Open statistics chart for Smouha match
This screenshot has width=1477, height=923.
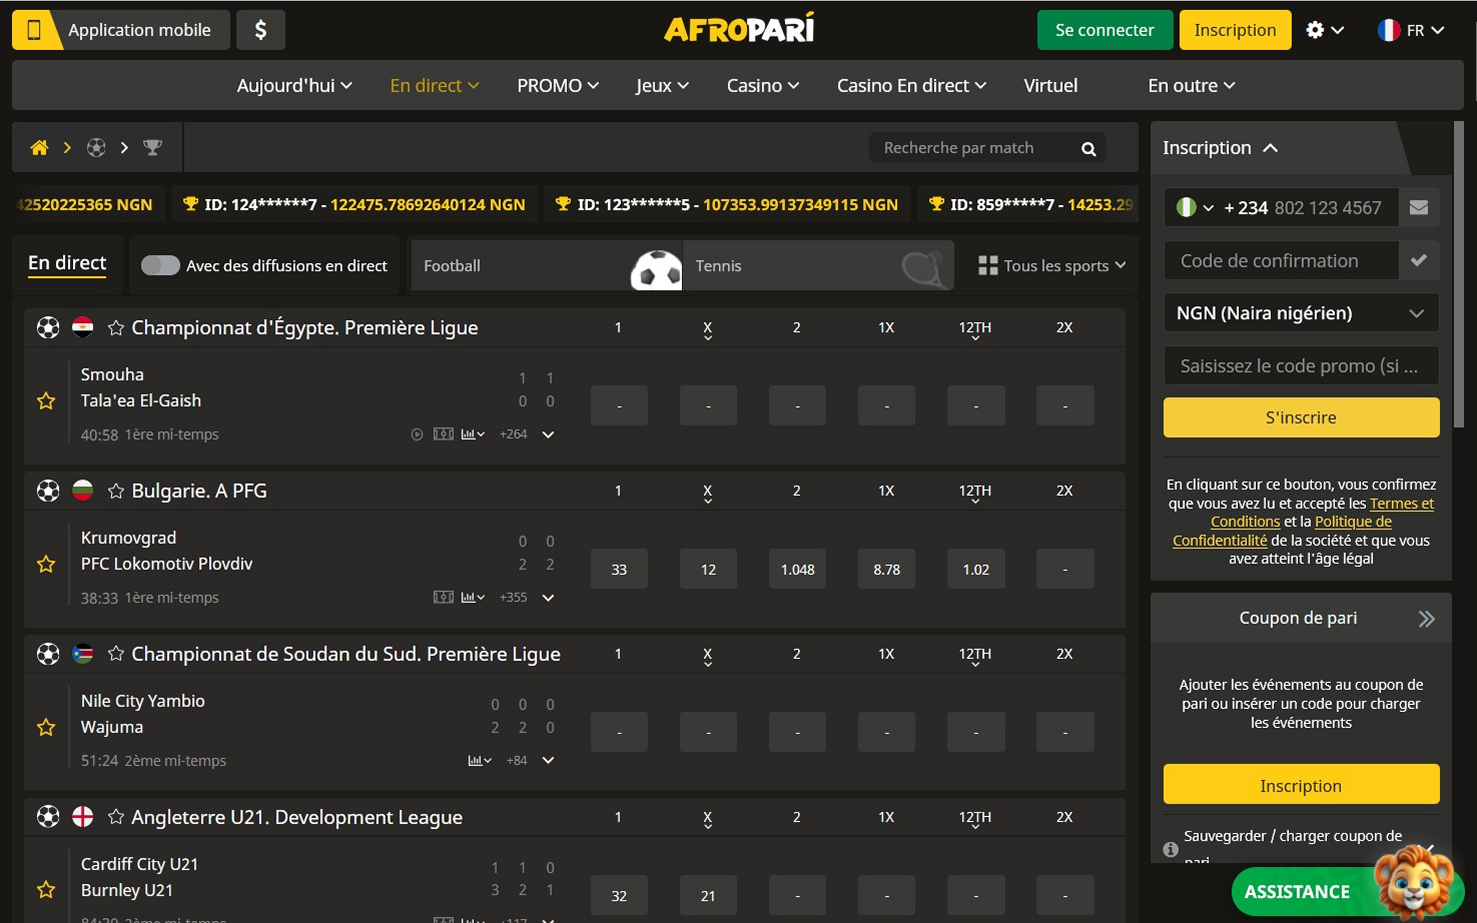coord(473,435)
